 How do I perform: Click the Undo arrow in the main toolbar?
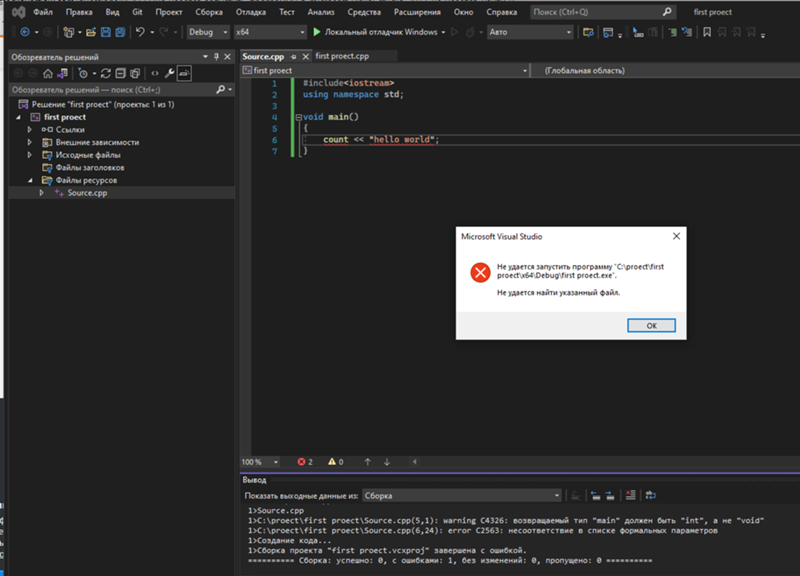point(140,33)
